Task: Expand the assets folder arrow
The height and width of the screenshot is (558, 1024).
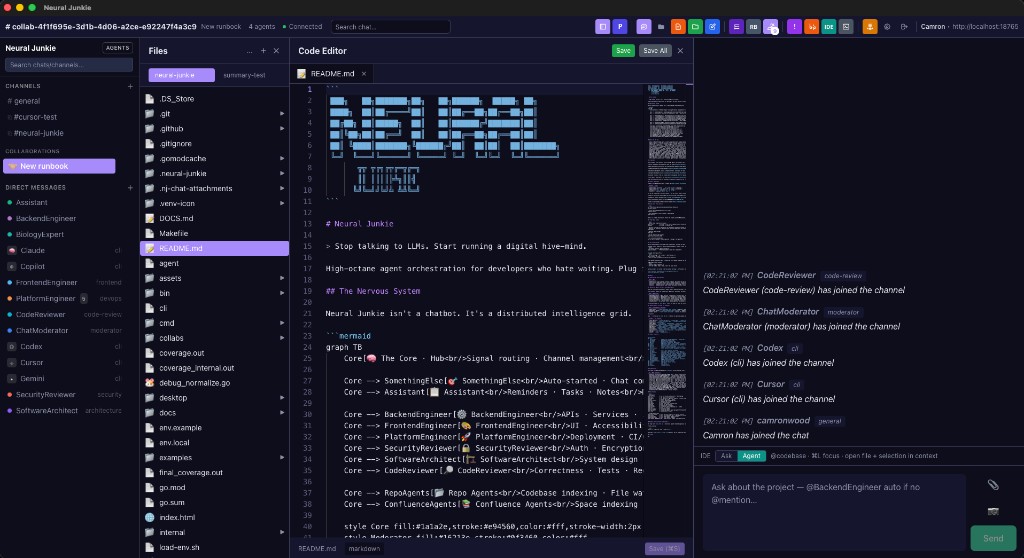Action: tap(282, 278)
